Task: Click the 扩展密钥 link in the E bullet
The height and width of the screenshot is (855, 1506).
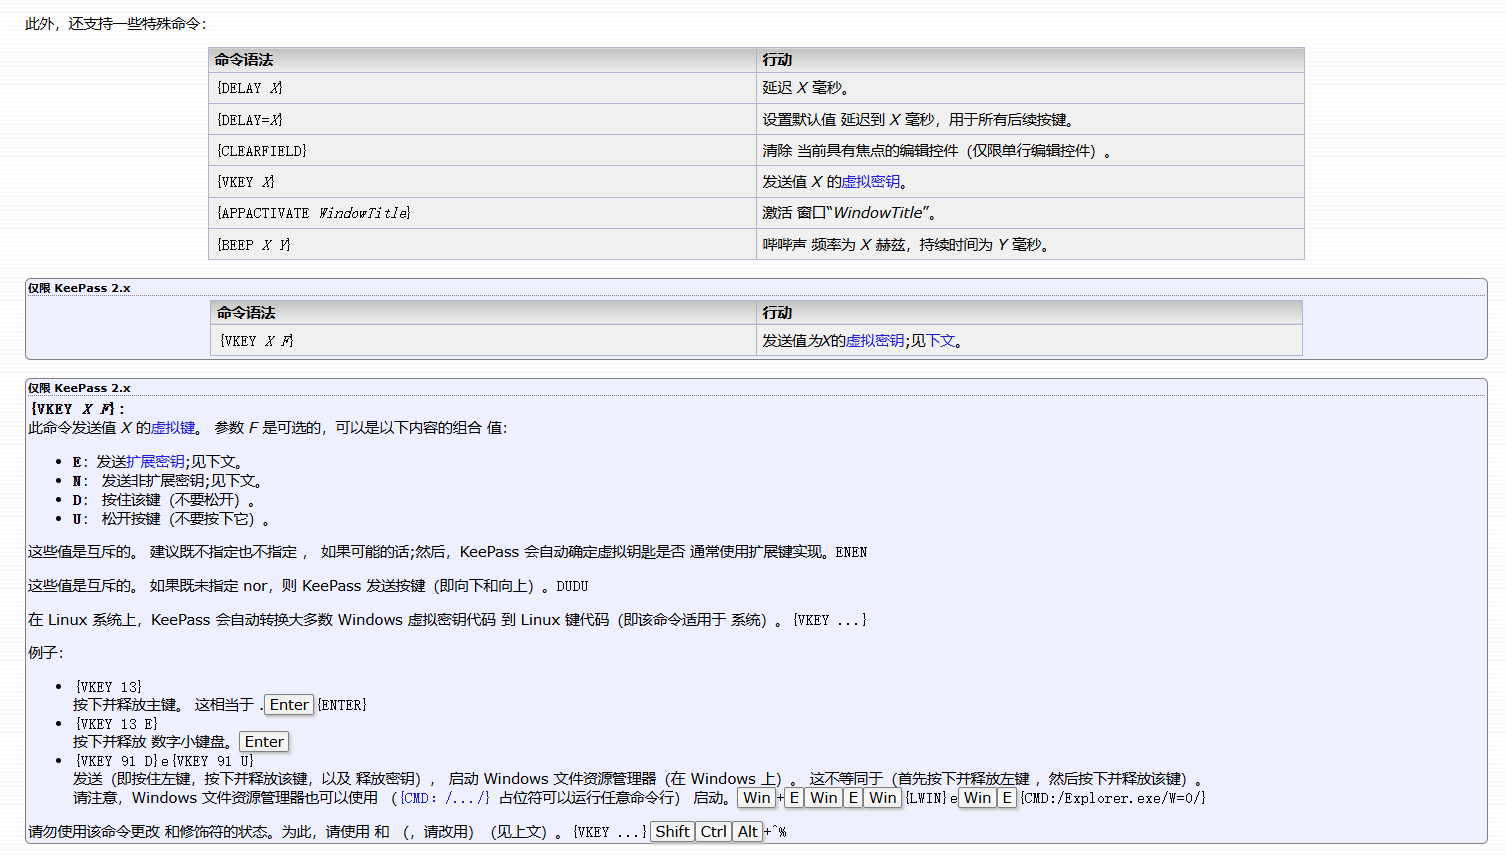Action: pos(155,462)
